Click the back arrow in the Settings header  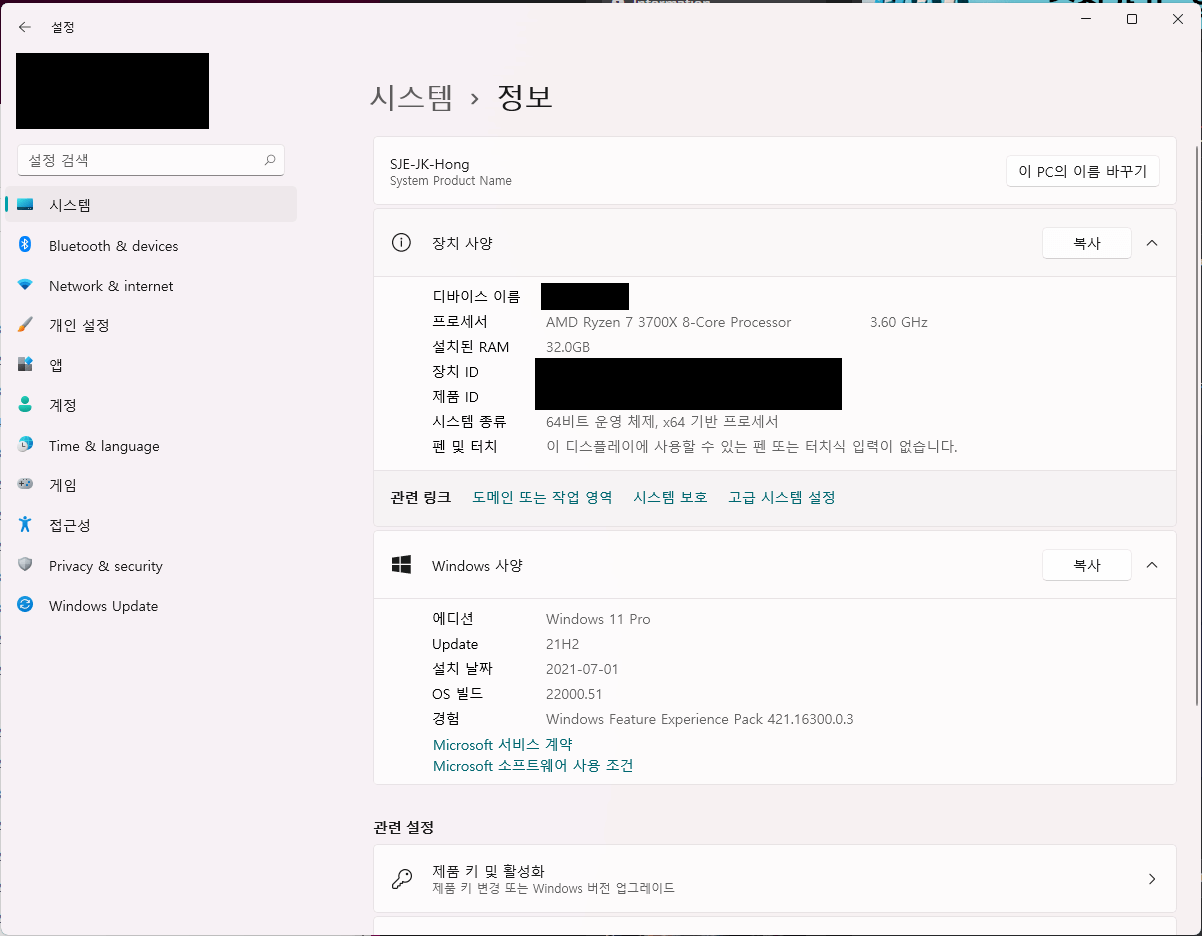point(25,27)
